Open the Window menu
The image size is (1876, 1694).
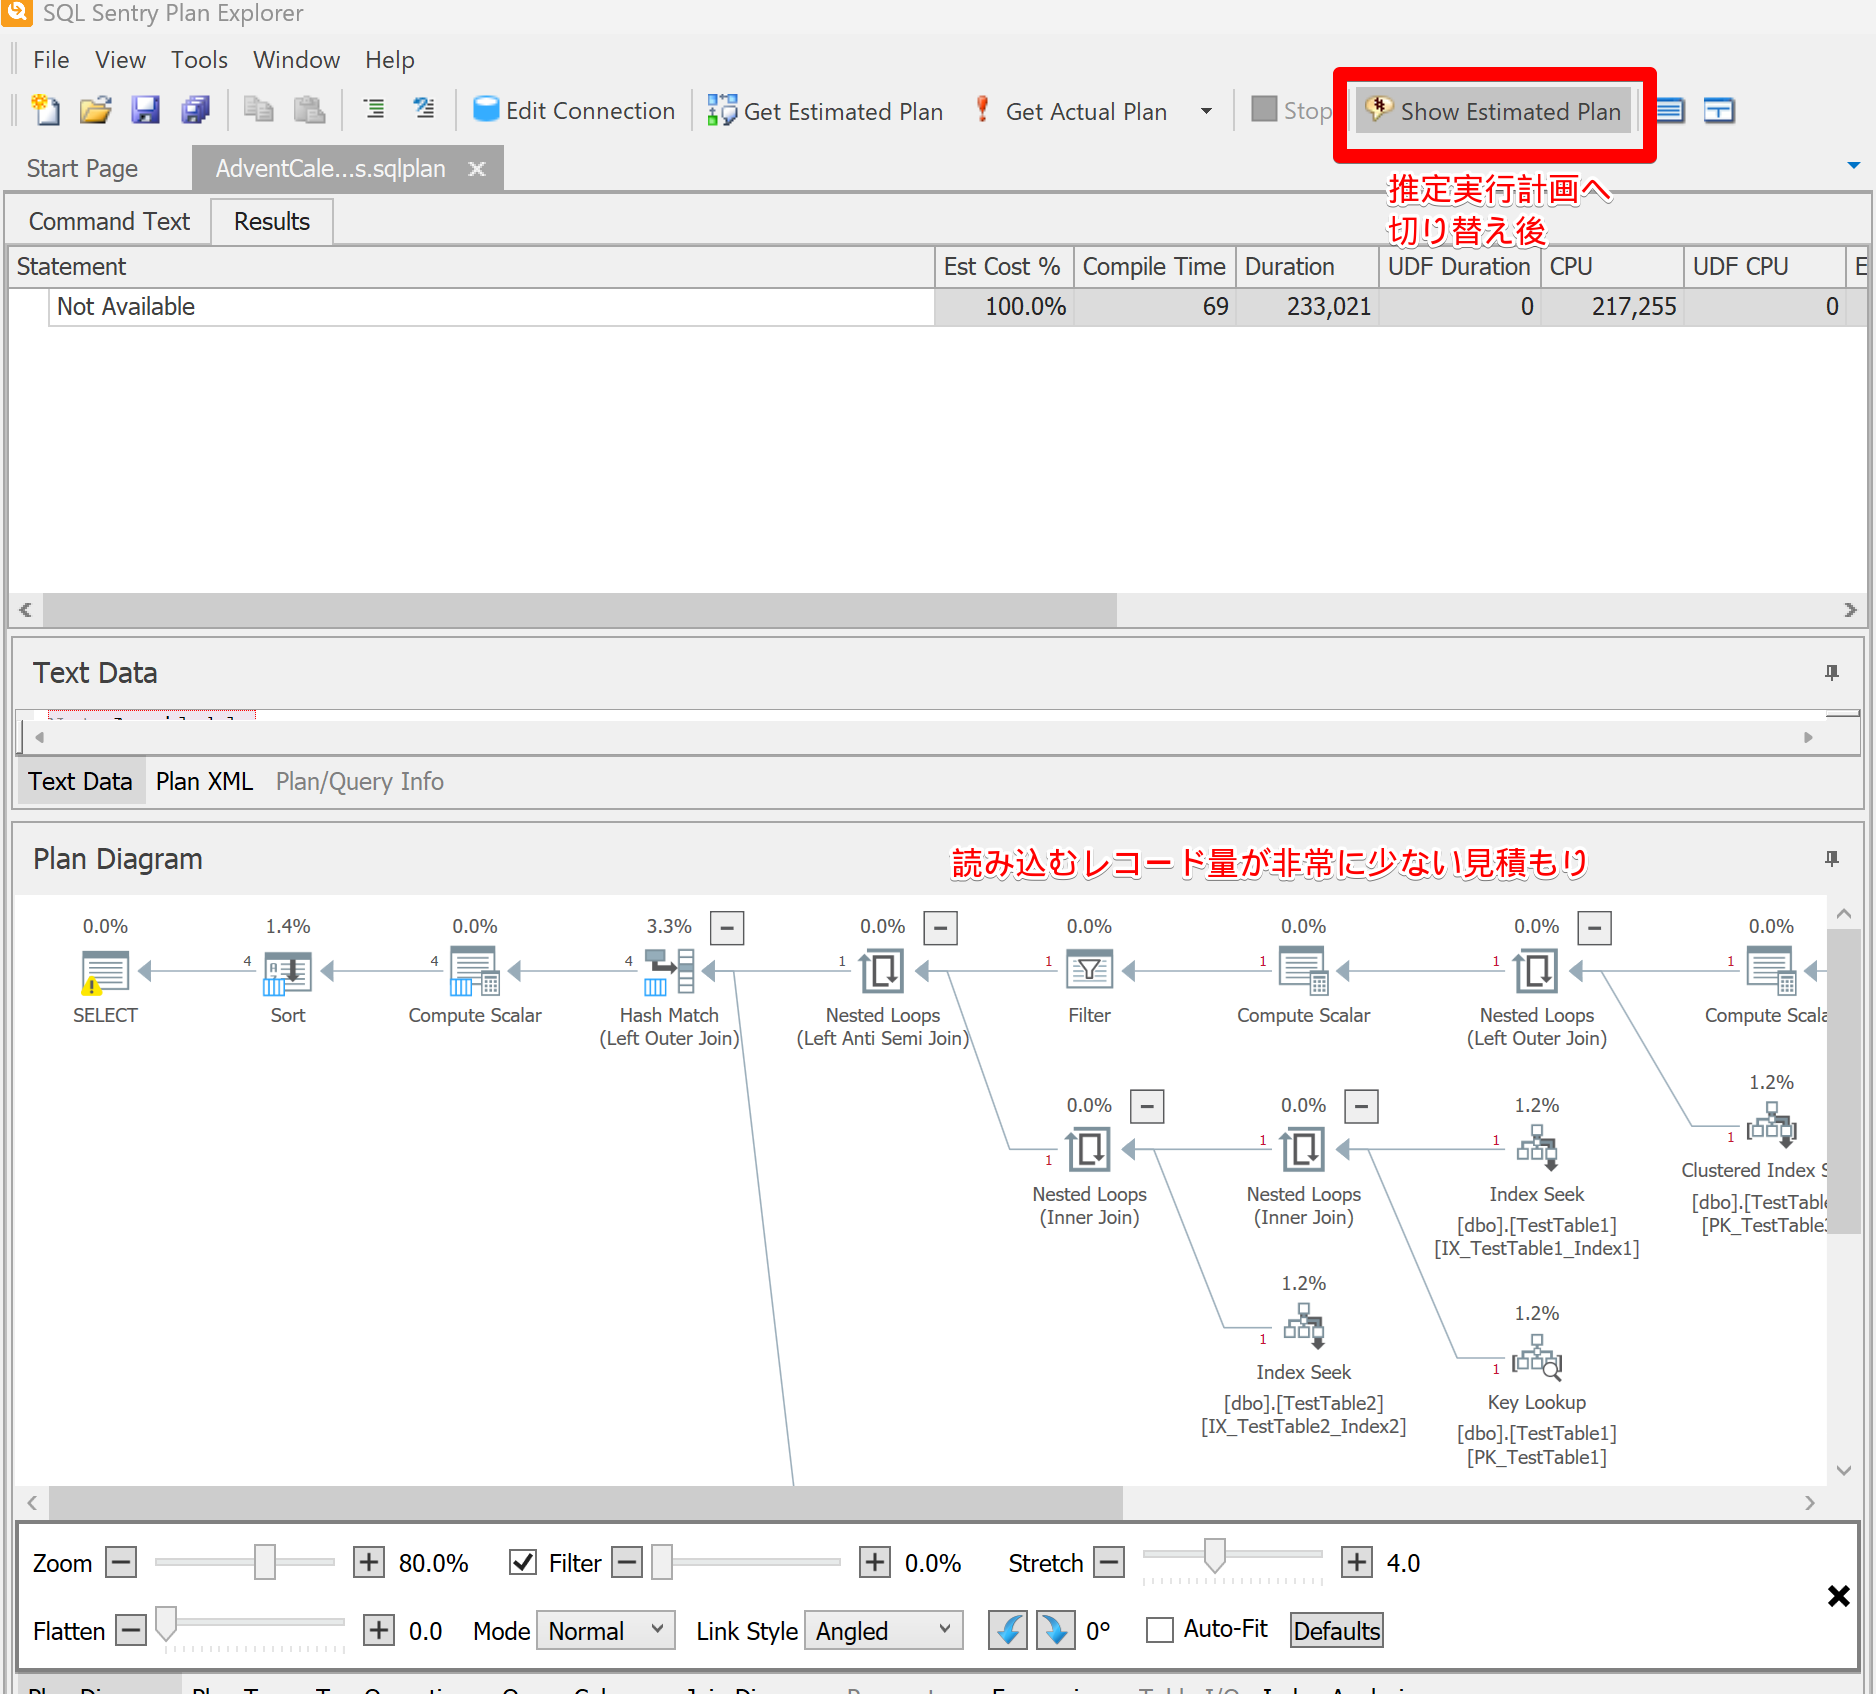[x=296, y=60]
